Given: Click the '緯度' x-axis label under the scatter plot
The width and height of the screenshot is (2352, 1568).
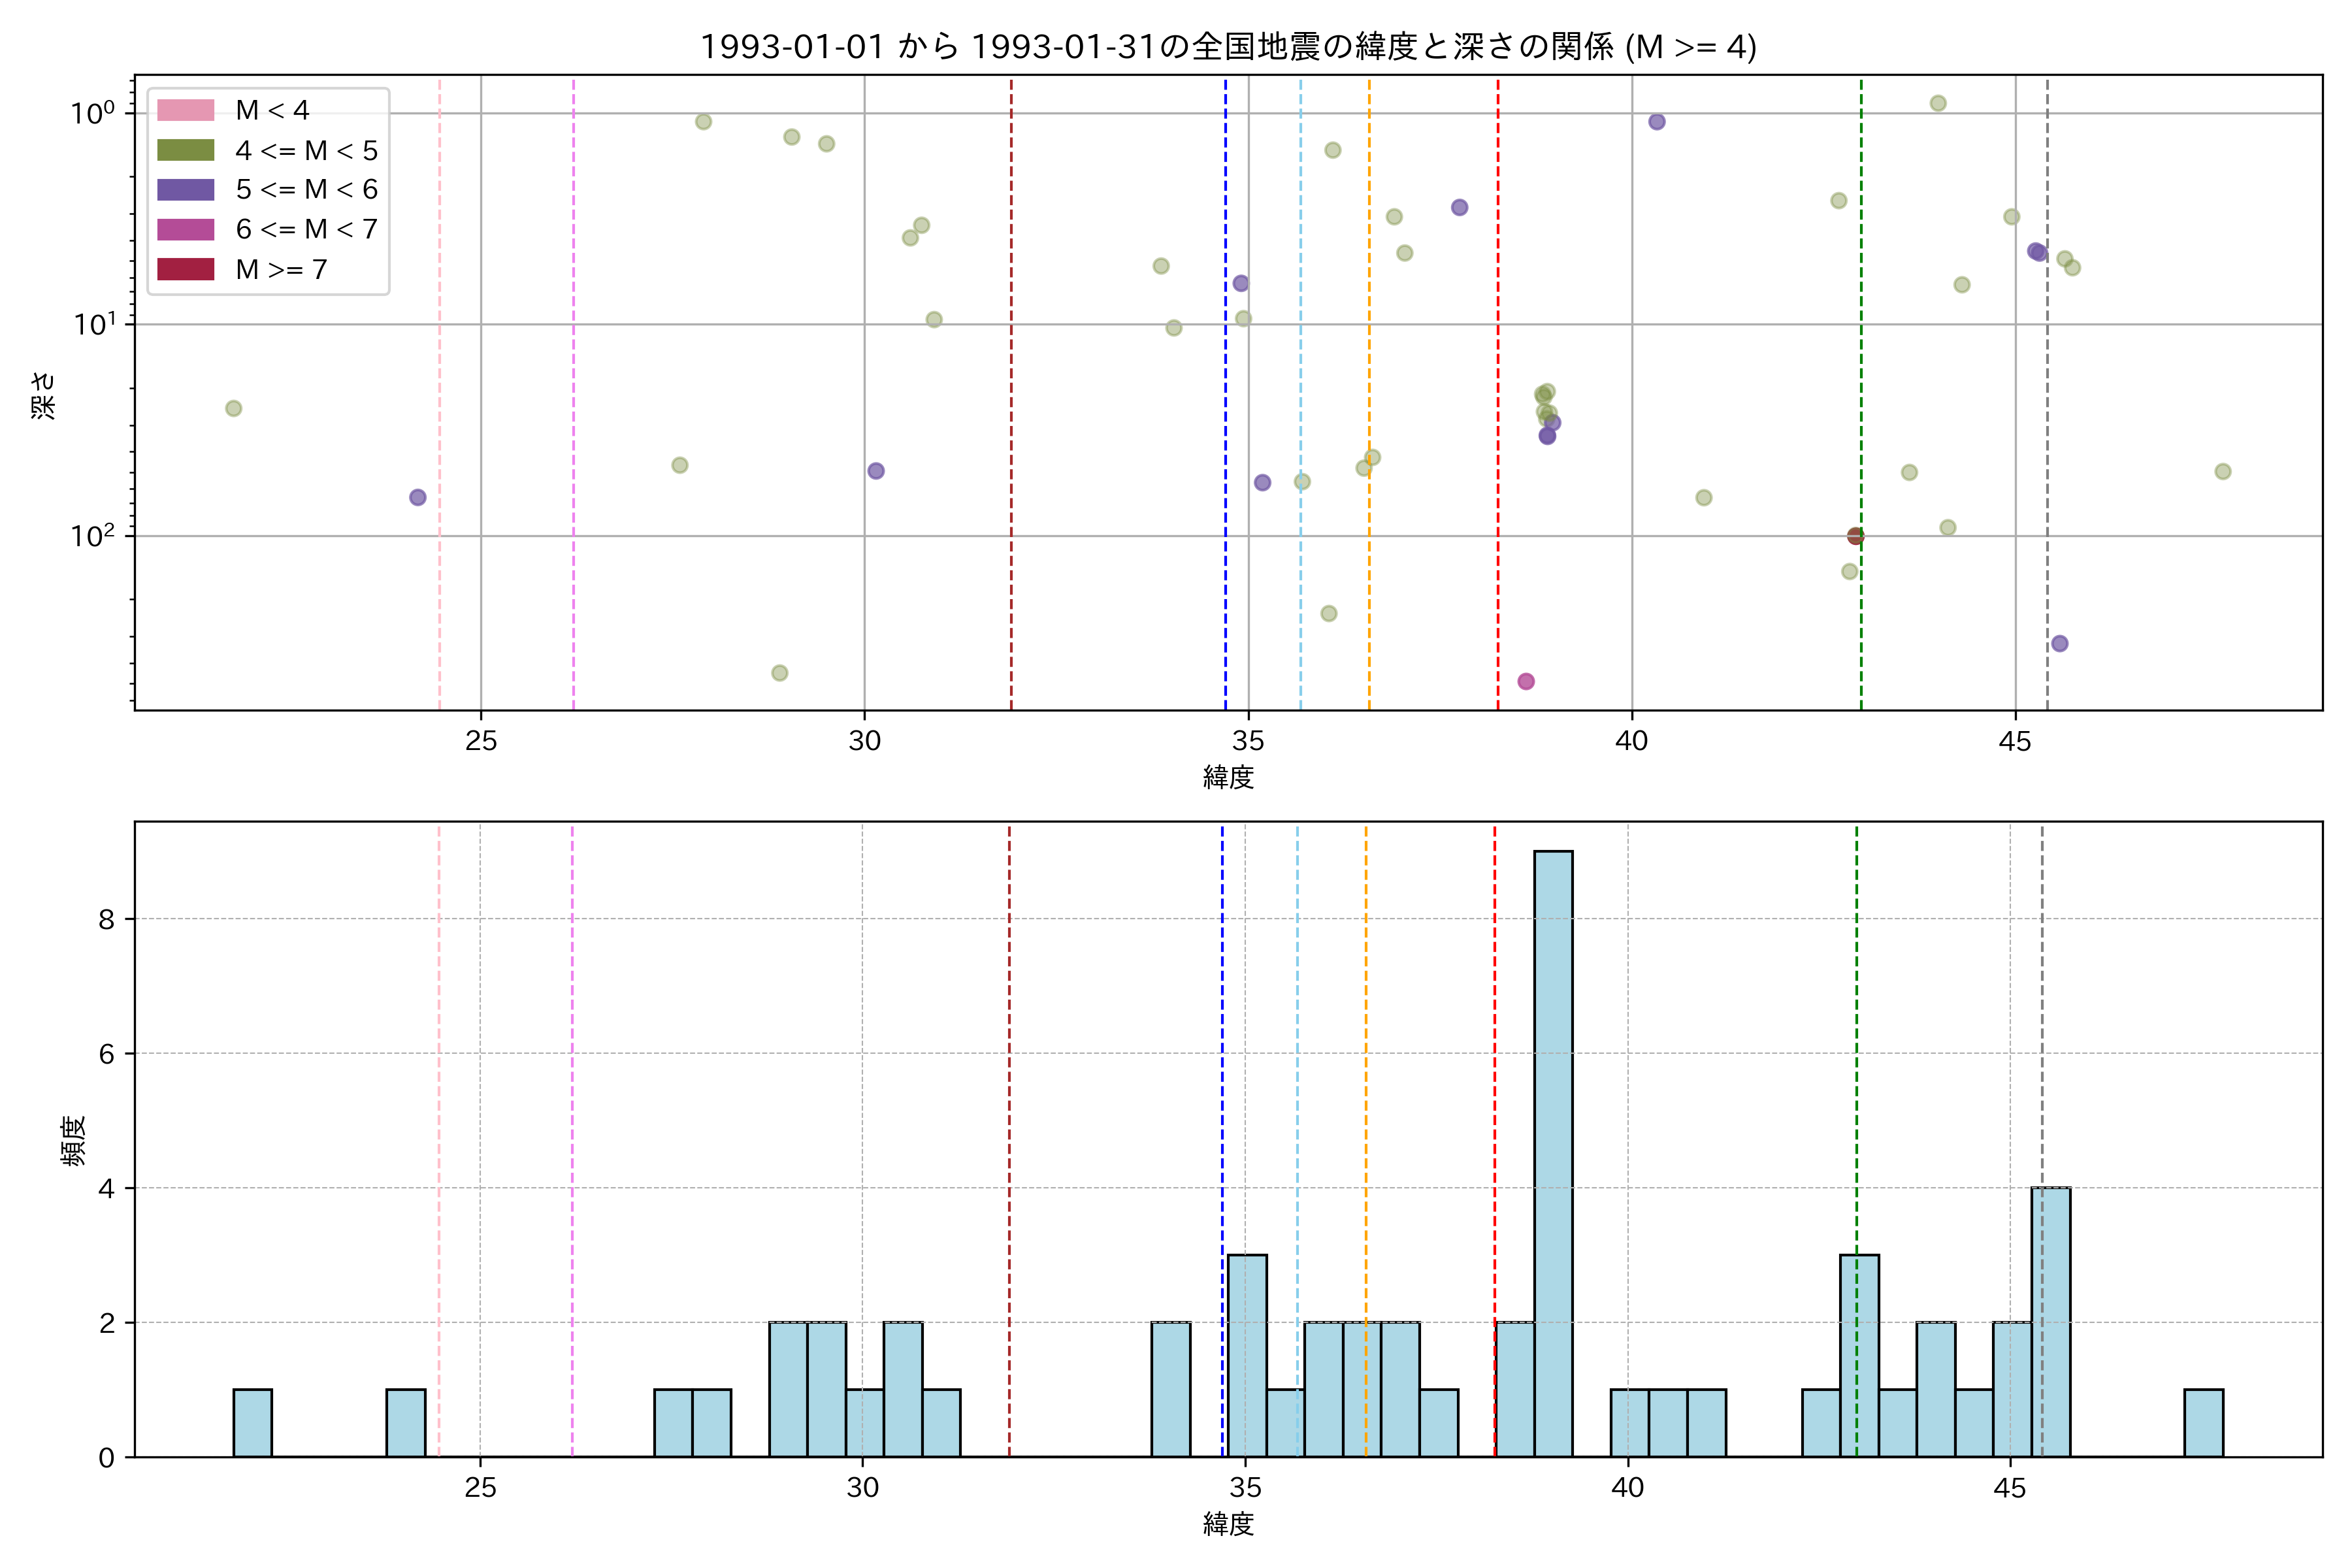Looking at the screenshot, I should (x=1227, y=777).
